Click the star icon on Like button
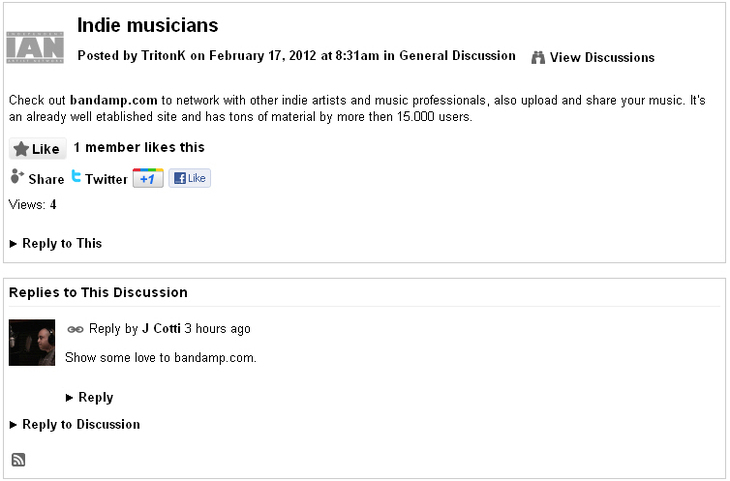Image resolution: width=730 pixels, height=481 pixels. point(21,149)
